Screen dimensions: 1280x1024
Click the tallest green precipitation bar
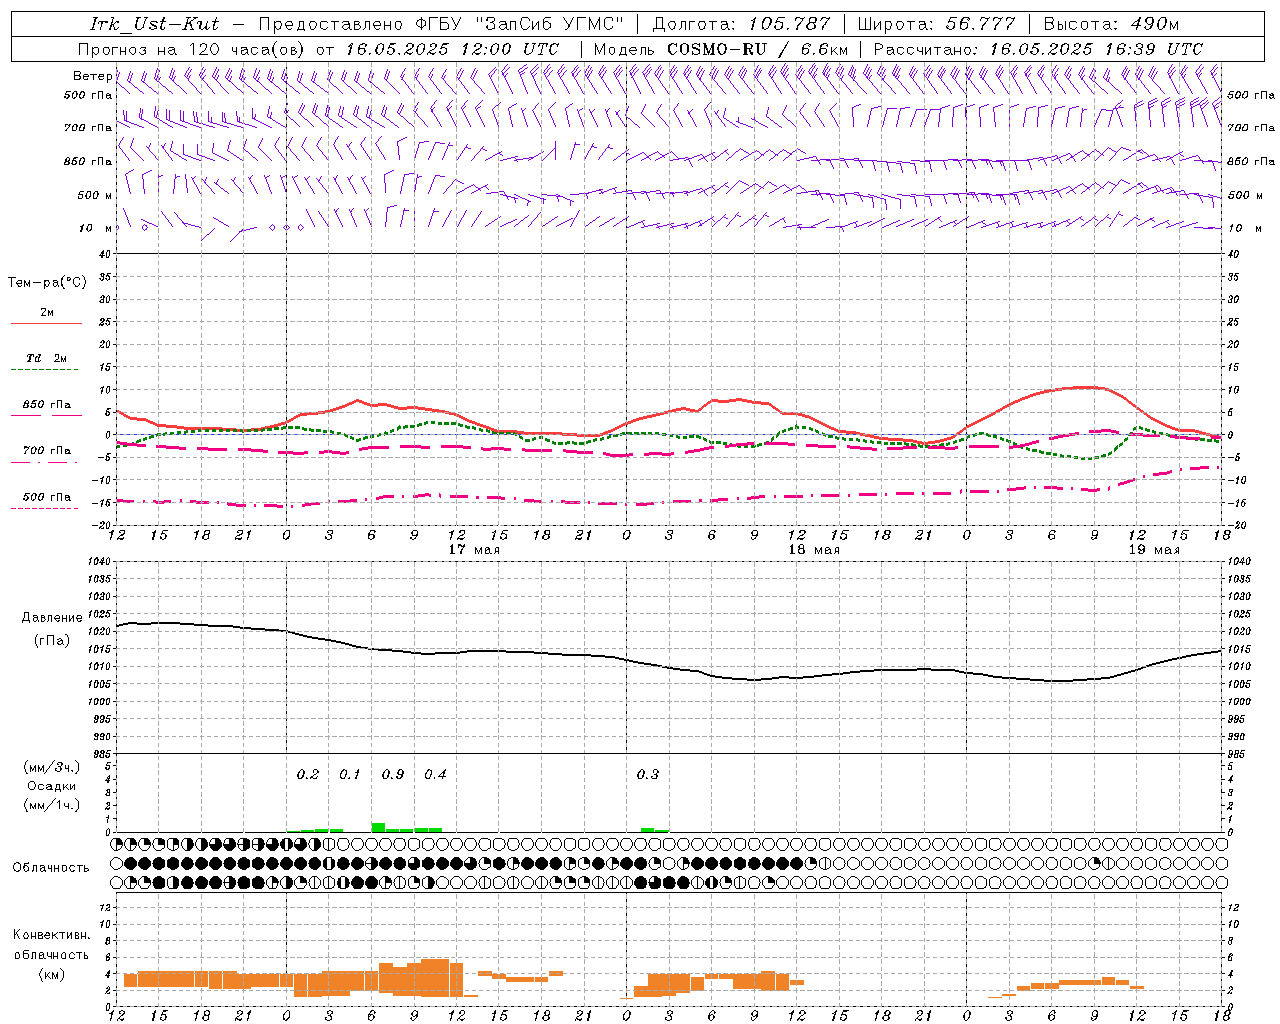[378, 827]
